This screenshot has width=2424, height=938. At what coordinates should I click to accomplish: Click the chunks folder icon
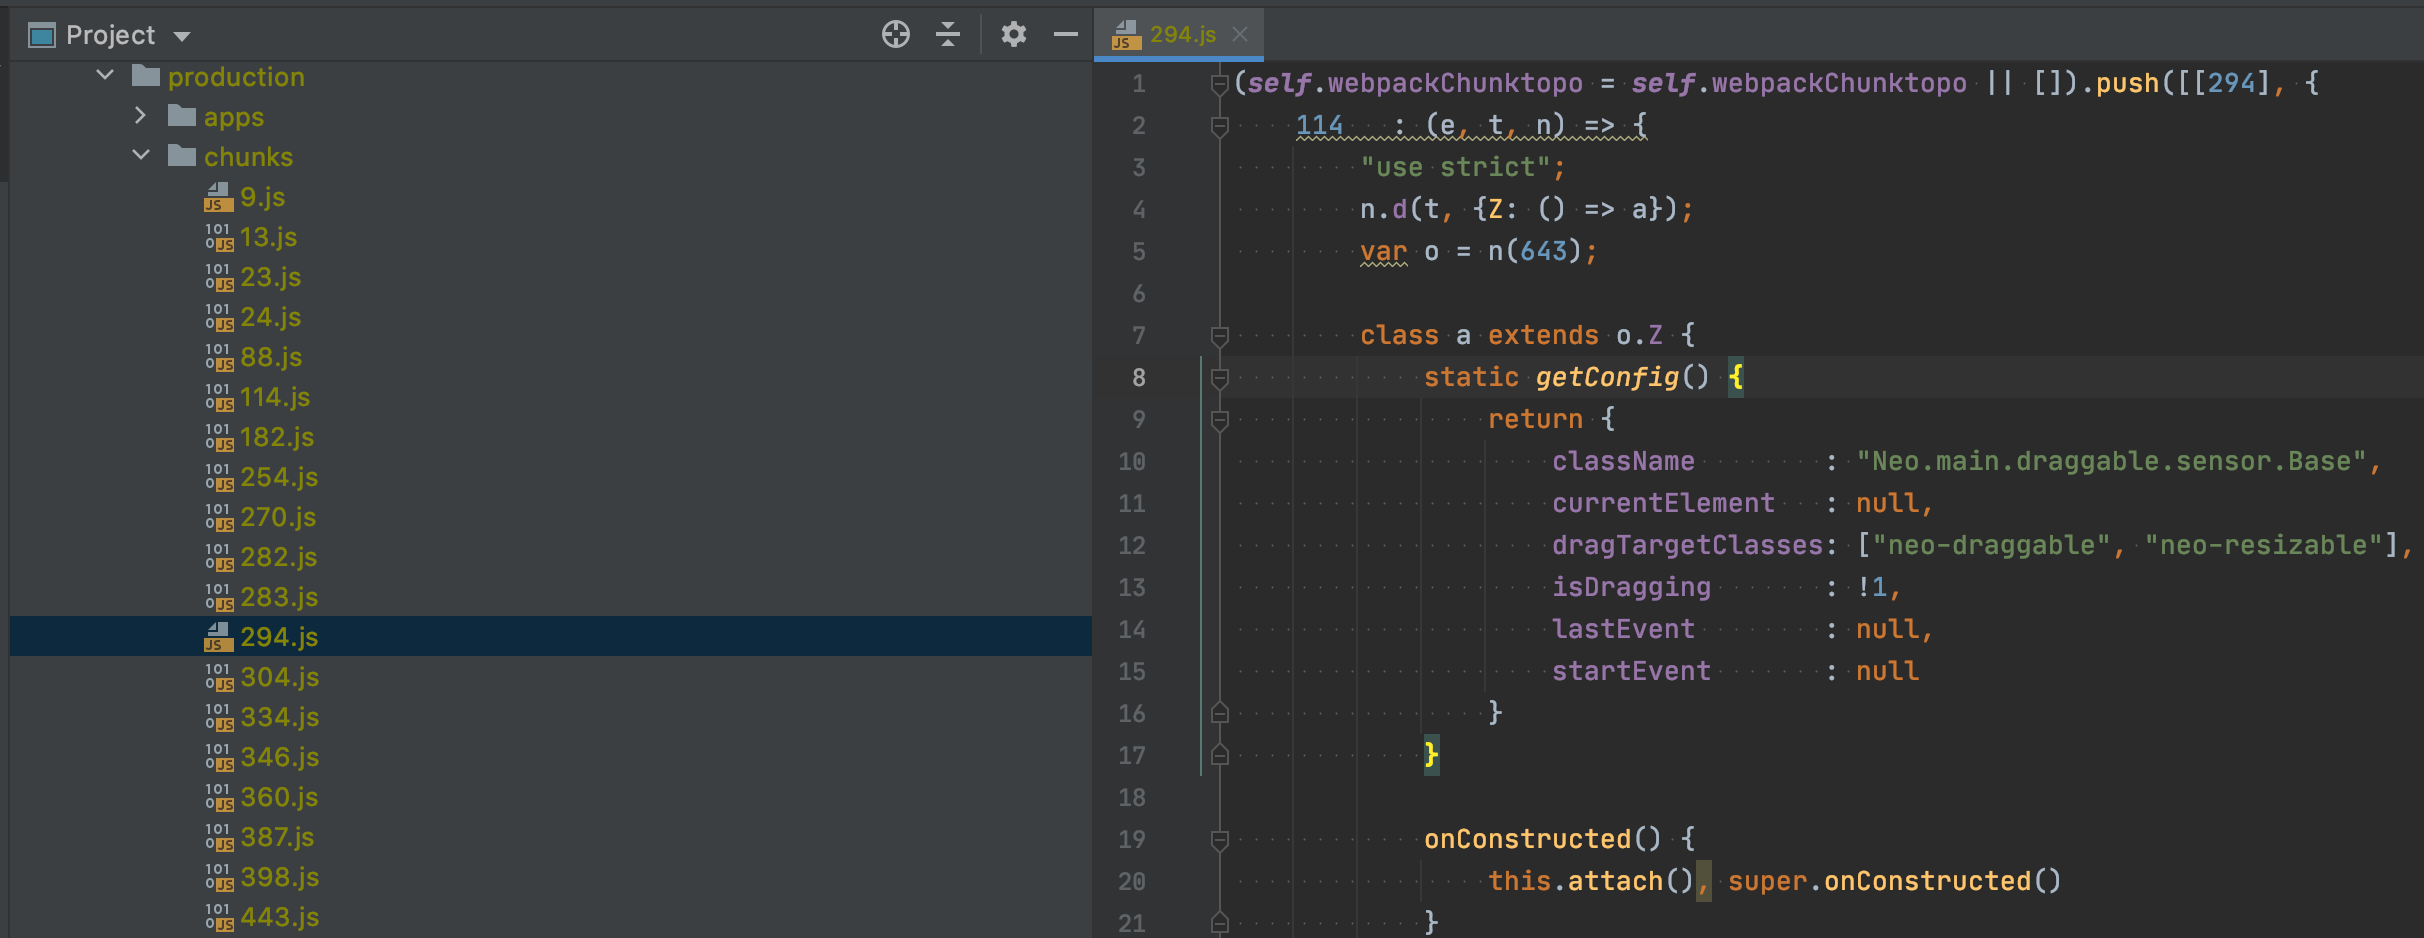(182, 156)
